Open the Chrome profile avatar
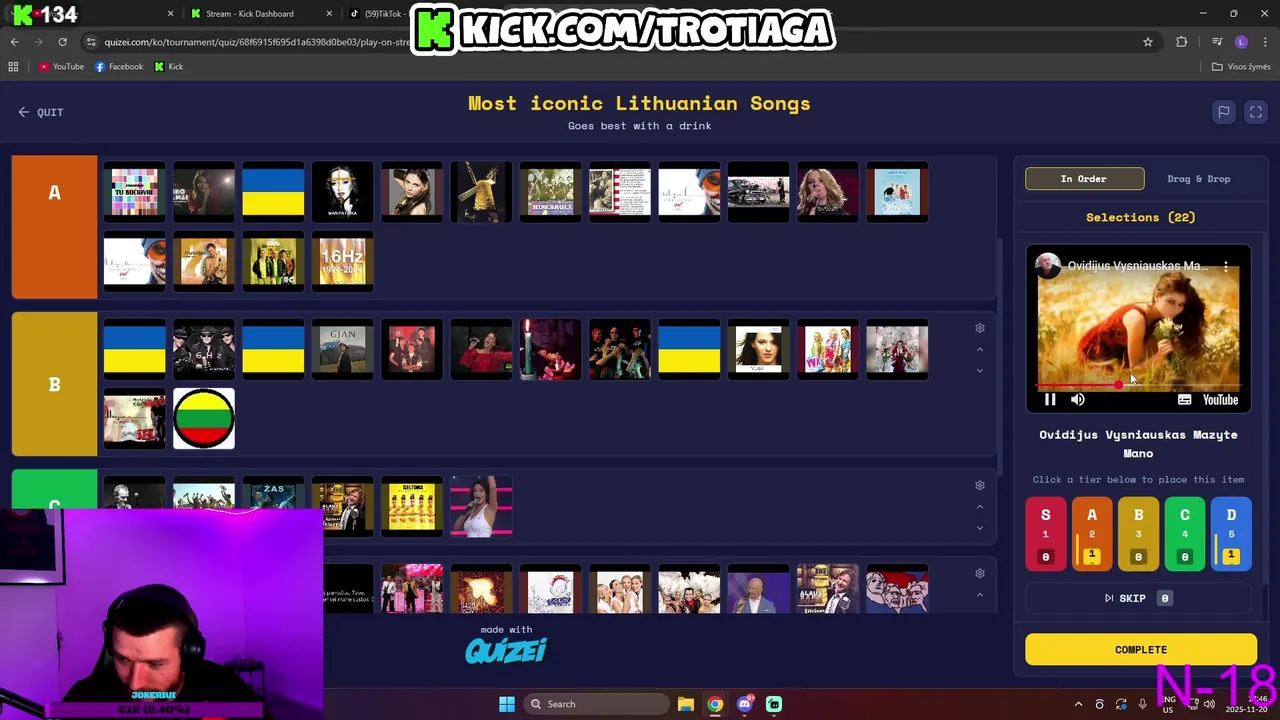Image resolution: width=1280 pixels, height=720 pixels. tap(1241, 42)
